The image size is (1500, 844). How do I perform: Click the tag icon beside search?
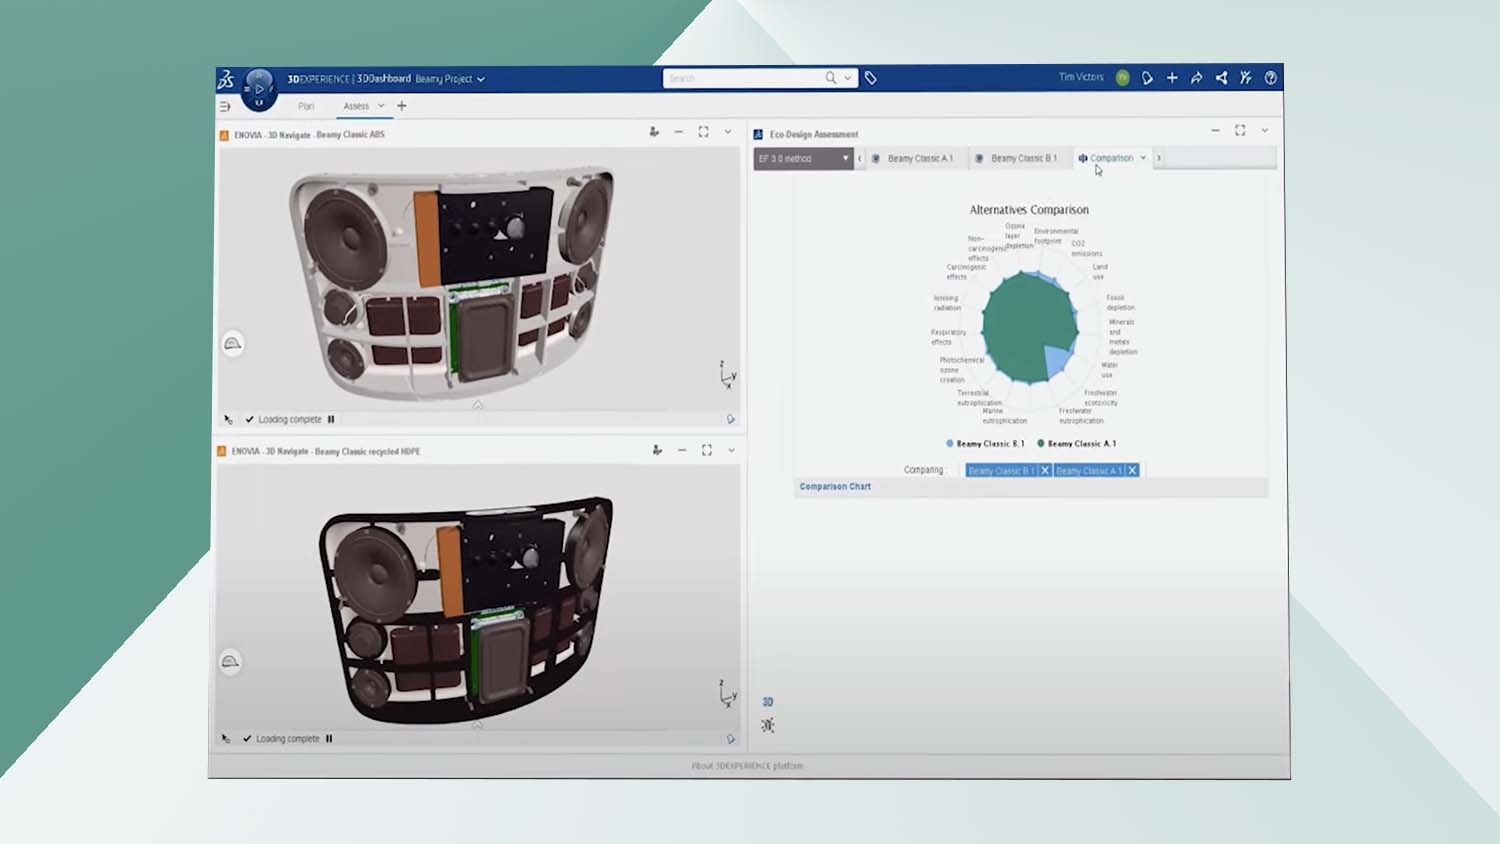871,78
